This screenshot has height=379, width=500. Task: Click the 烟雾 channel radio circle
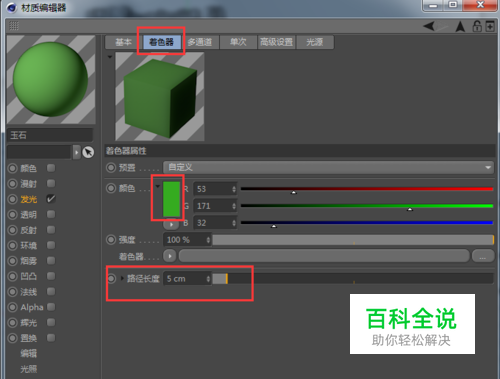click(12, 261)
